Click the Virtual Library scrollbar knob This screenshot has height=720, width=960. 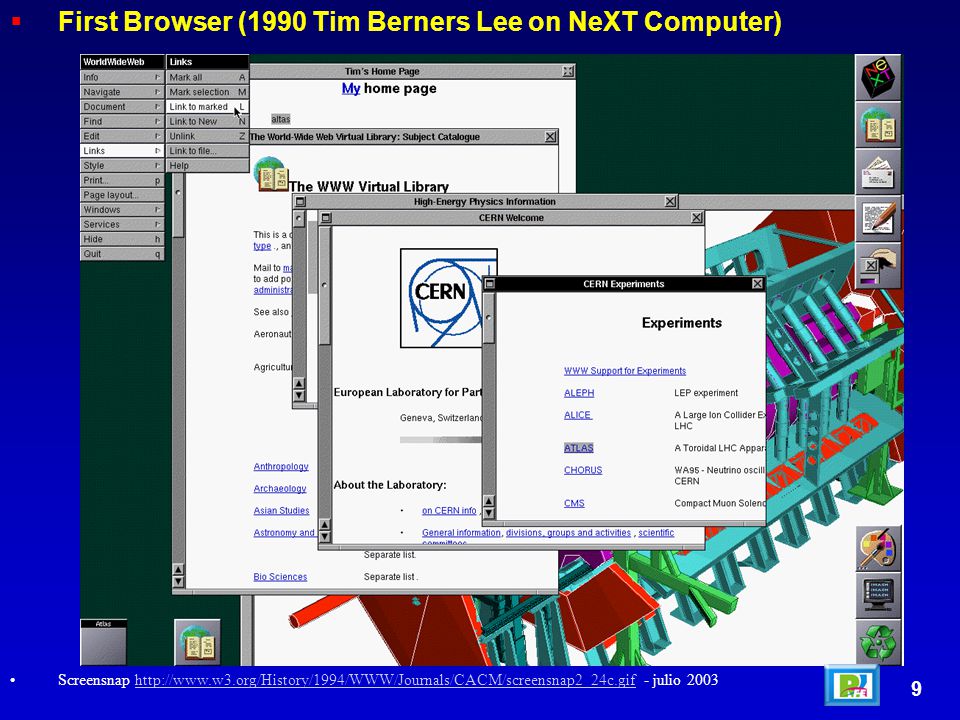(x=178, y=206)
